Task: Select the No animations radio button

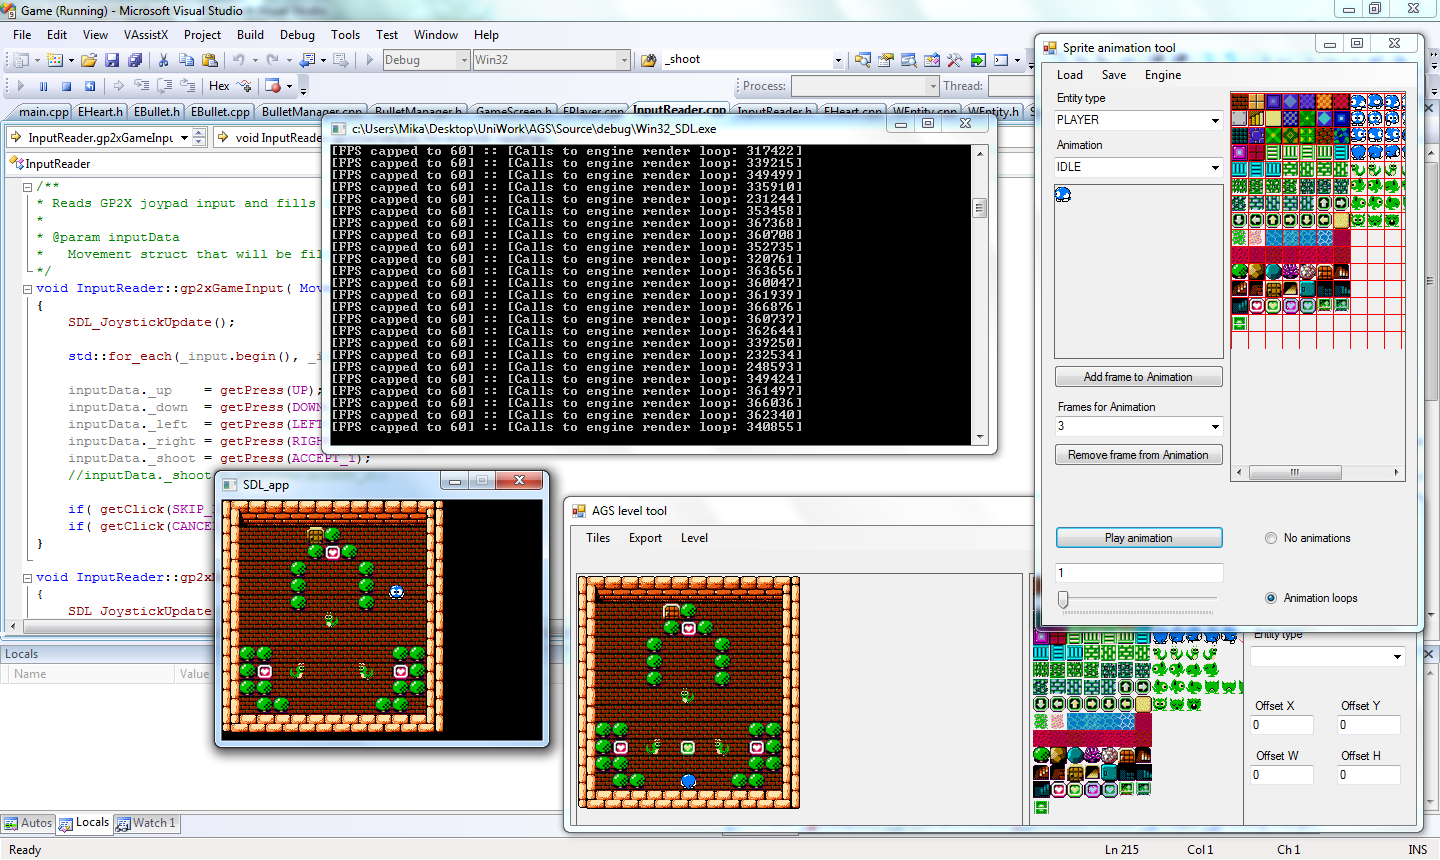Action: 1271,538
